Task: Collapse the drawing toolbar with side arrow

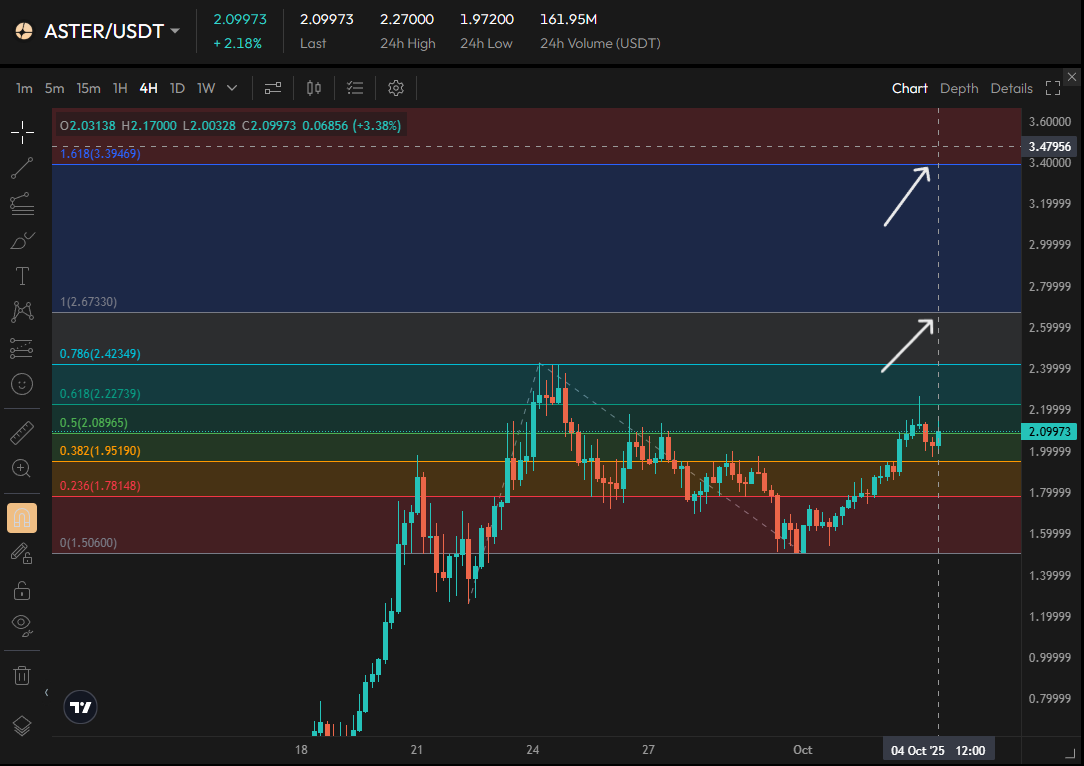Action: pyautogui.click(x=46, y=692)
